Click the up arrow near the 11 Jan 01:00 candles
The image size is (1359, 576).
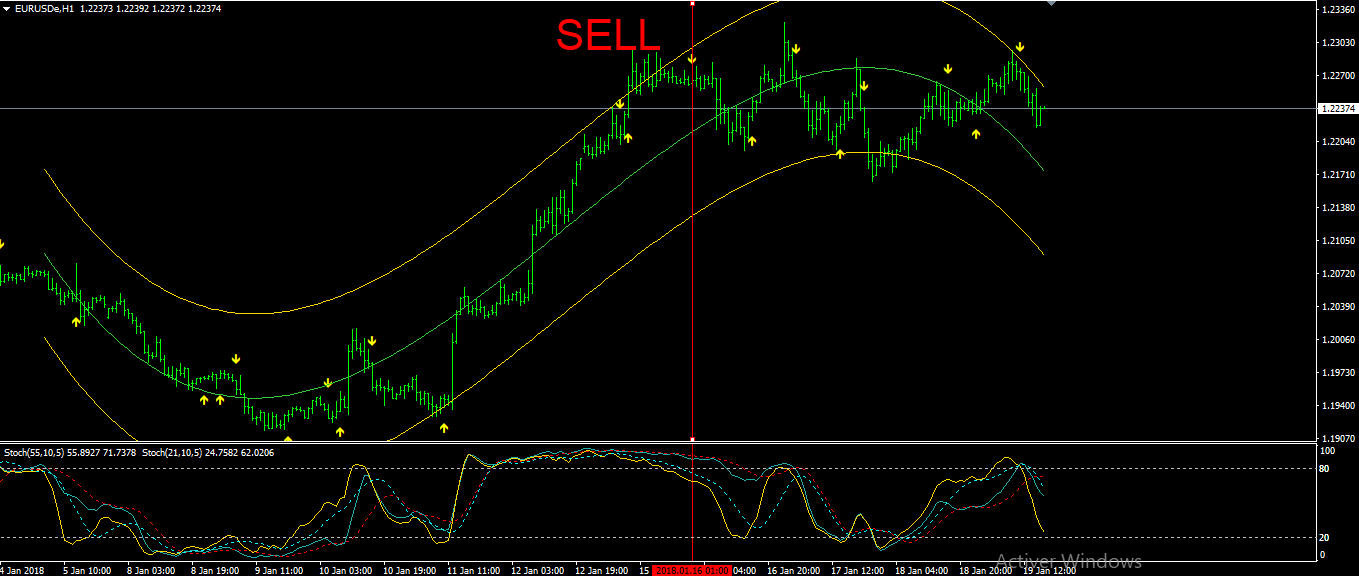(444, 427)
